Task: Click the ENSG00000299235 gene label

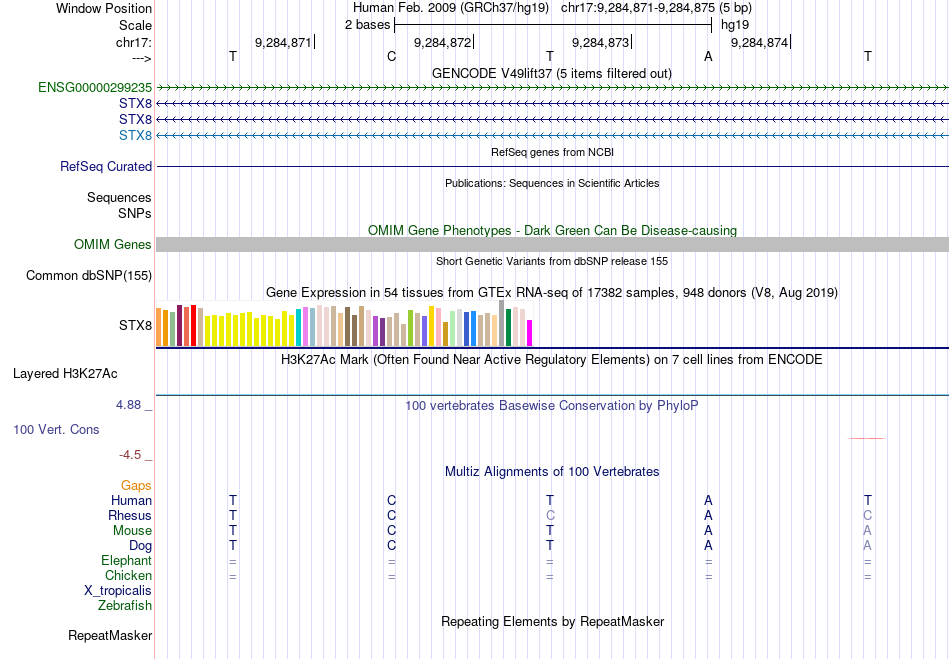Action: [x=95, y=88]
